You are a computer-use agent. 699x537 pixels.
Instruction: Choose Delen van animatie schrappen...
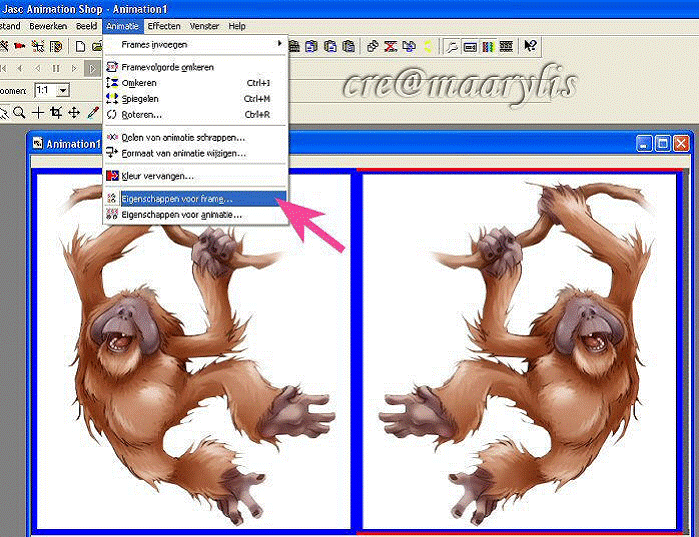point(196,138)
